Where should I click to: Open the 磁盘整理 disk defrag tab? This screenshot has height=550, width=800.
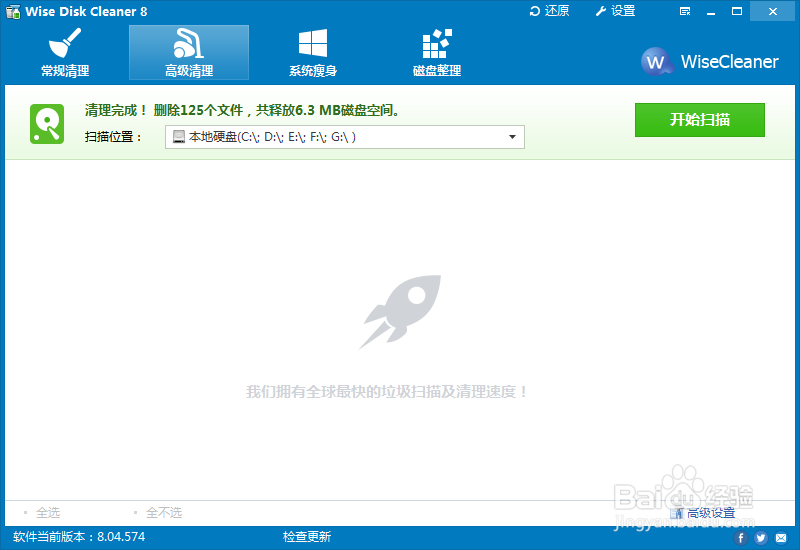(437, 53)
